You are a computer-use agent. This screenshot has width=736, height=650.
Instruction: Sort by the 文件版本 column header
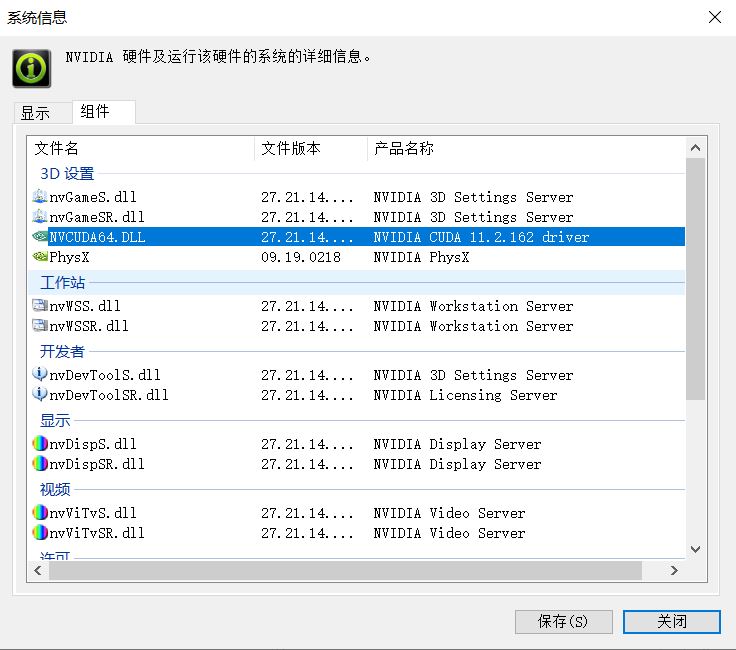[311, 148]
